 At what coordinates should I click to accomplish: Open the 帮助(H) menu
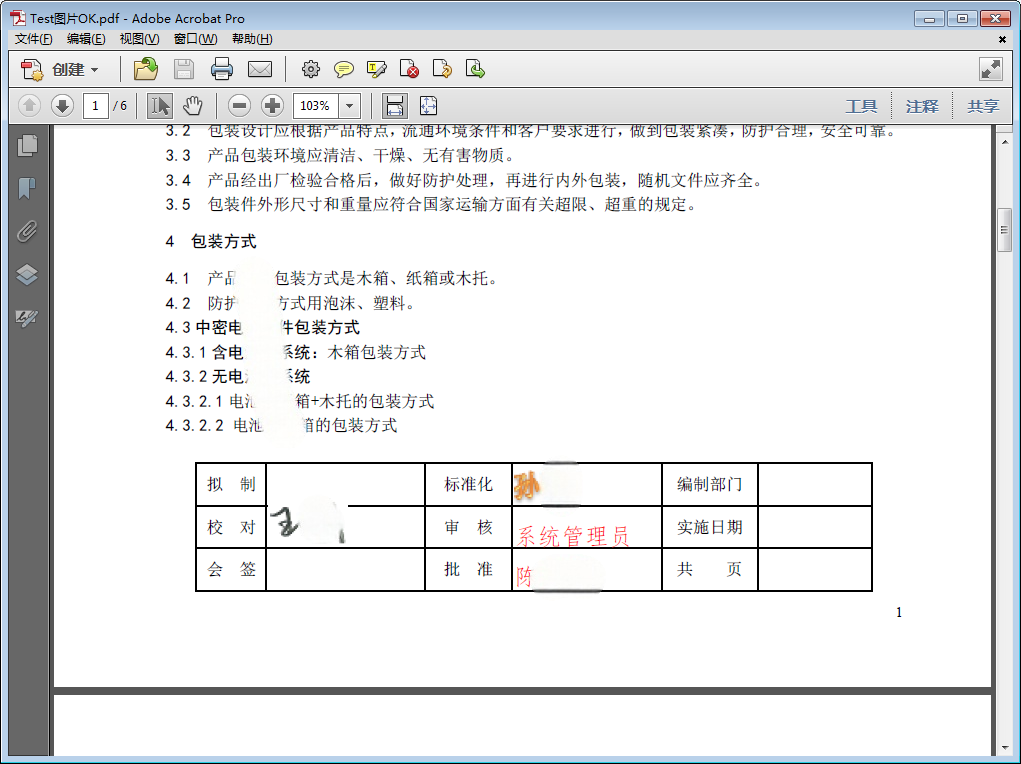pos(251,39)
